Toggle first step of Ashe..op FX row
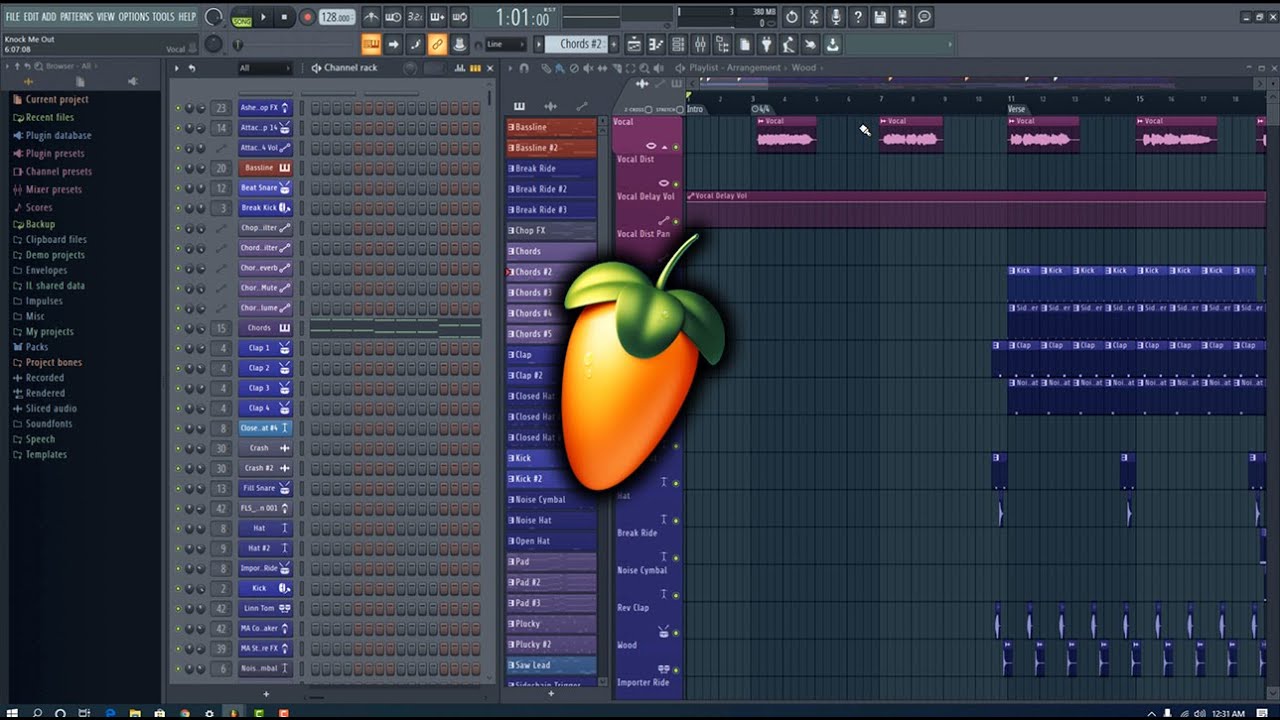 coord(315,108)
